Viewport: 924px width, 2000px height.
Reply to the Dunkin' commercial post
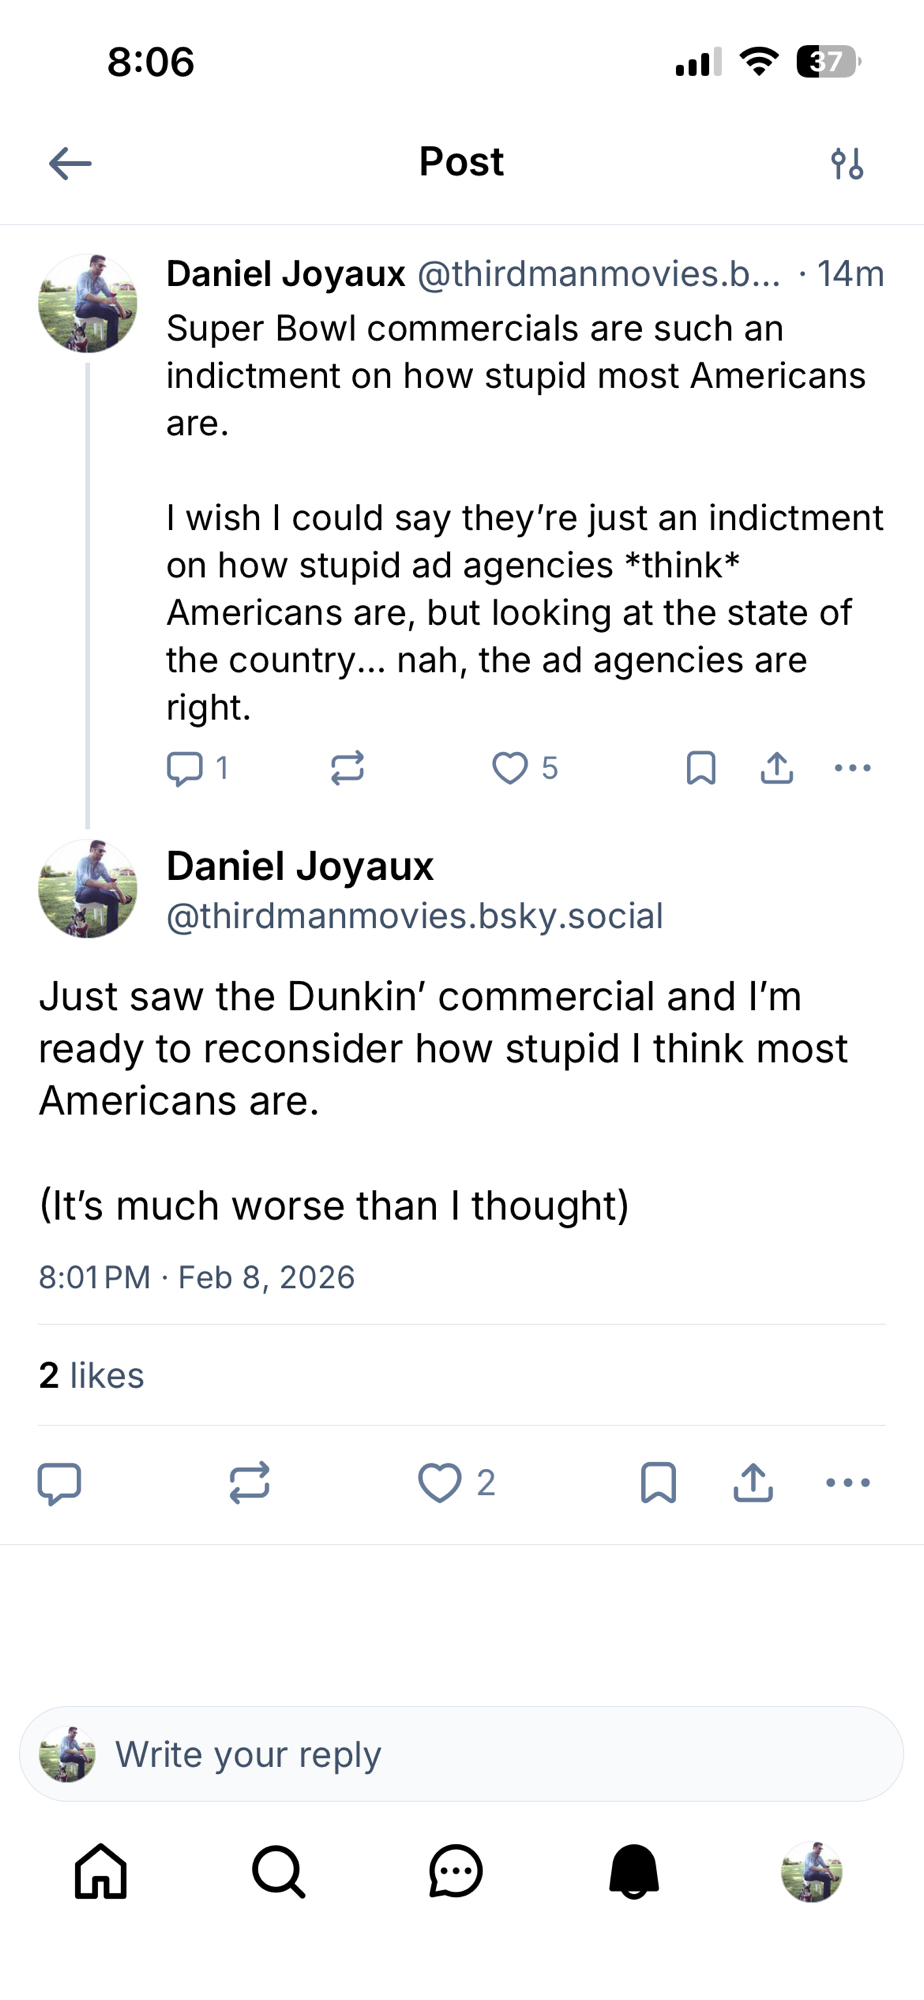pyautogui.click(x=59, y=1483)
